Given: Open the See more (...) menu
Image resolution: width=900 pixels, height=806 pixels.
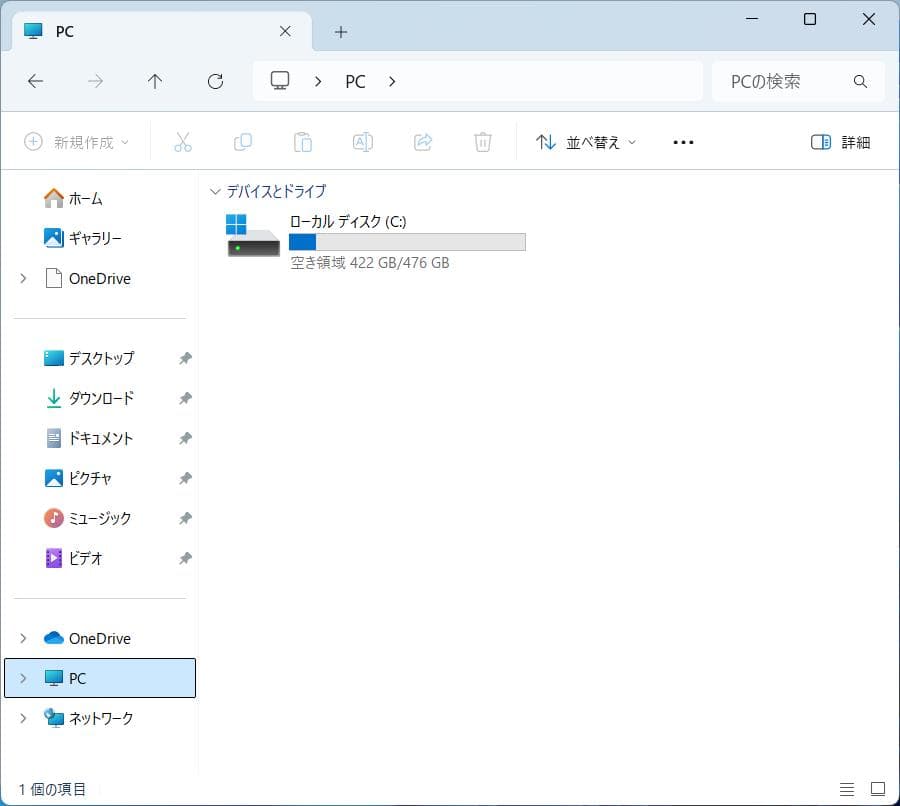Looking at the screenshot, I should [x=683, y=142].
